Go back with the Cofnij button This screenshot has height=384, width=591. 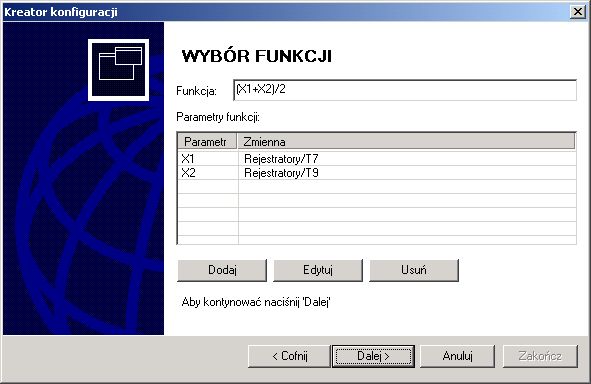tap(289, 356)
